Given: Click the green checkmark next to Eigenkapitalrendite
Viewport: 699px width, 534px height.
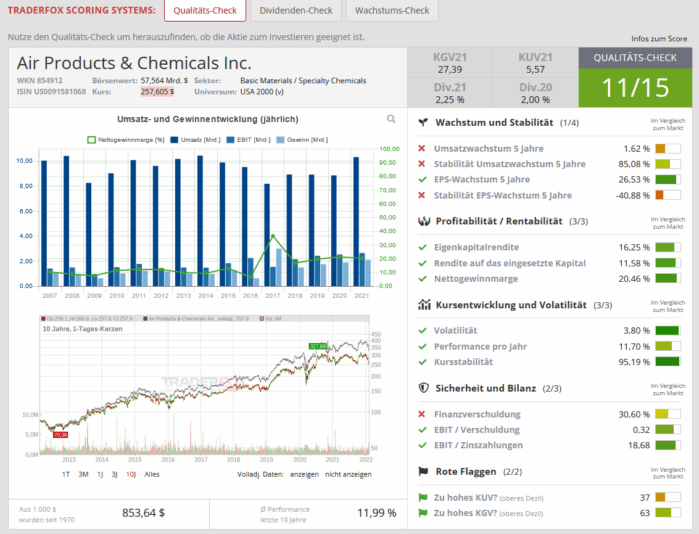Looking at the screenshot, I should (x=422, y=247).
